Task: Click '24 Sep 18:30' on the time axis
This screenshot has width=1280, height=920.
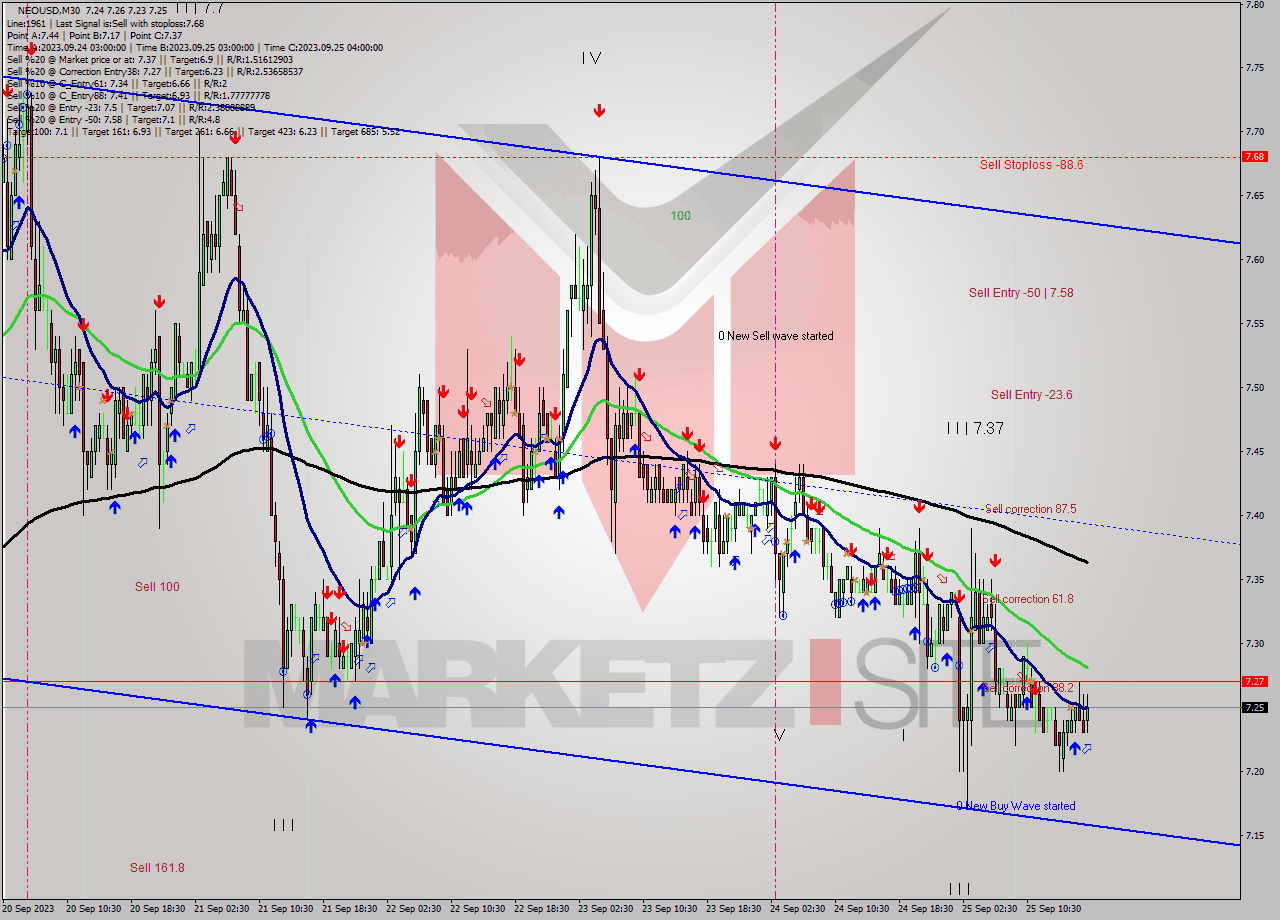Action: [x=925, y=909]
